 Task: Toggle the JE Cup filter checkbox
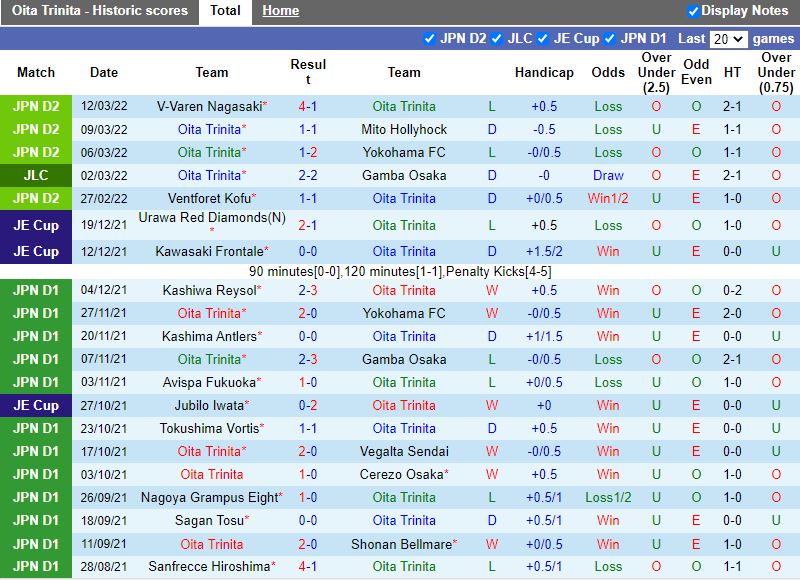point(543,39)
